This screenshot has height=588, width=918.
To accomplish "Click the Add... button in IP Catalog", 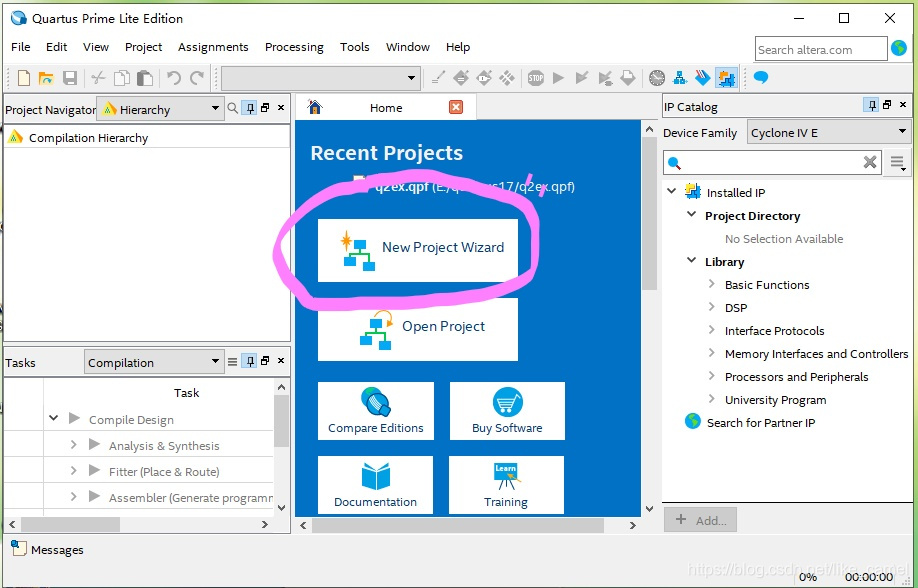I will [700, 519].
